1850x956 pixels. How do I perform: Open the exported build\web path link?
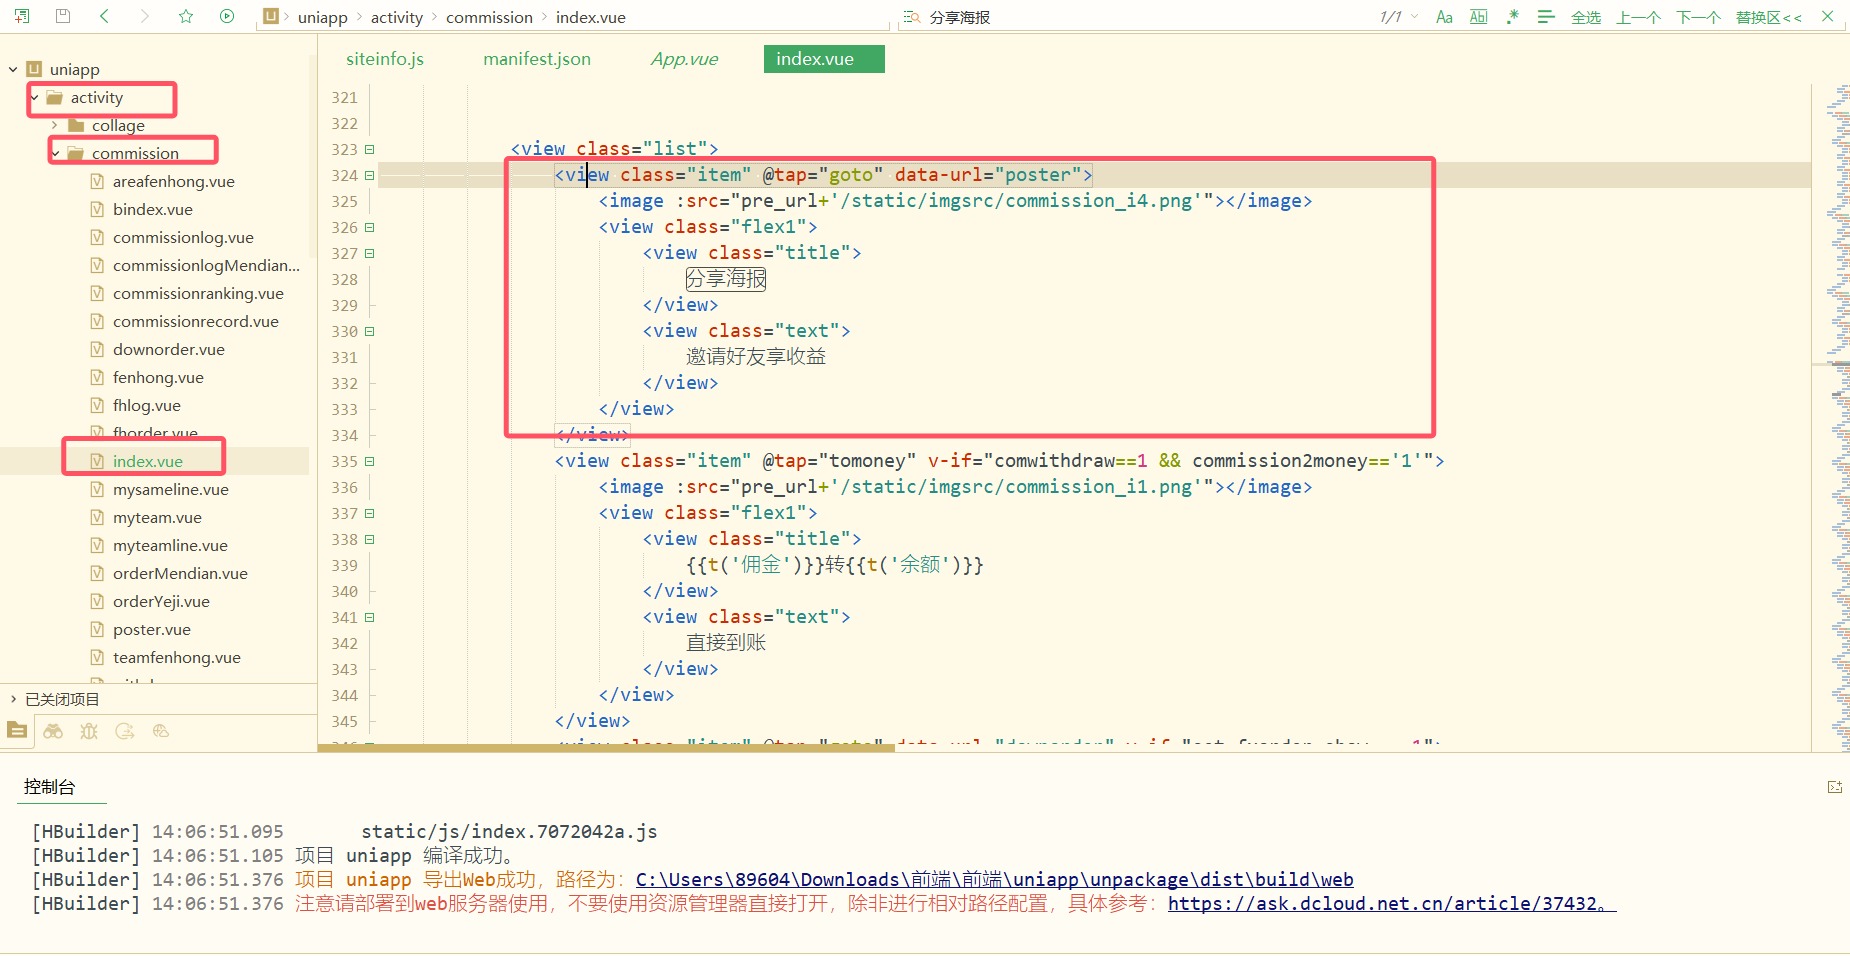994,879
